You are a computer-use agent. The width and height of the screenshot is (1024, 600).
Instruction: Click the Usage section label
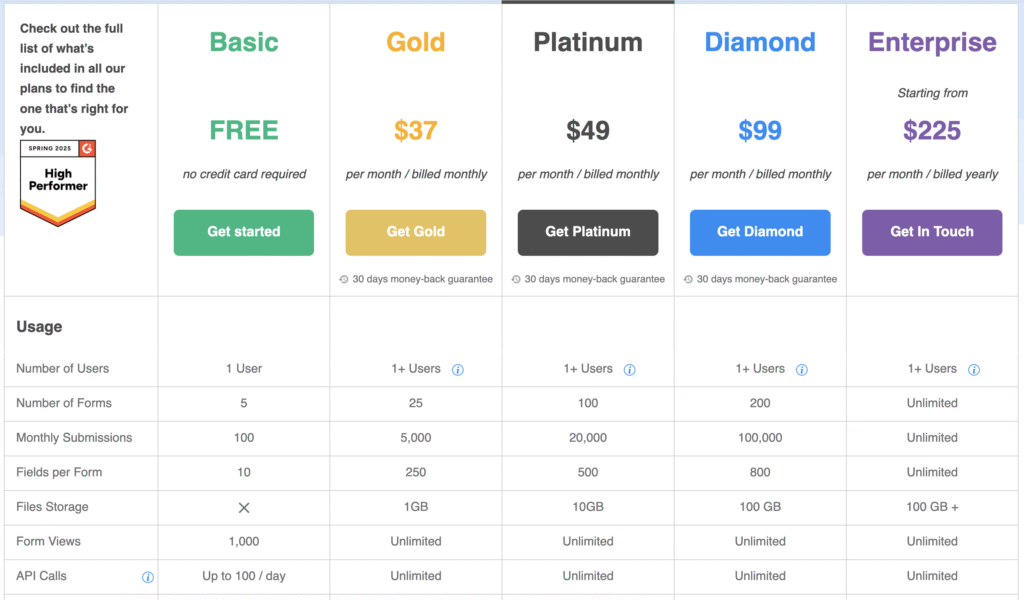(x=38, y=327)
